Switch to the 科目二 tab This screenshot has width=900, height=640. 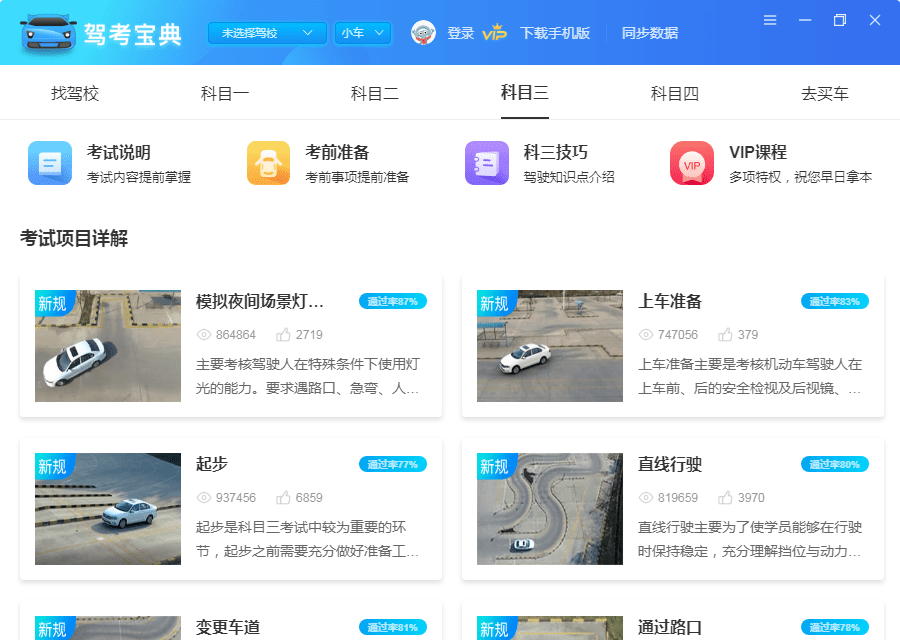(375, 93)
